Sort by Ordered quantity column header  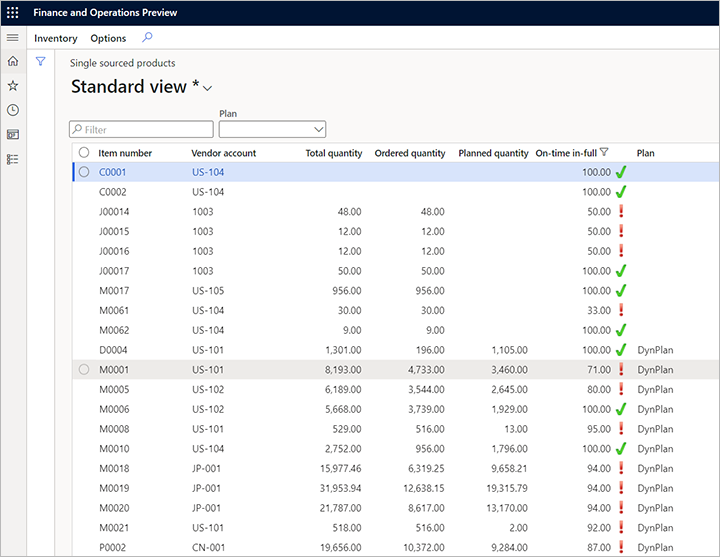pos(410,153)
